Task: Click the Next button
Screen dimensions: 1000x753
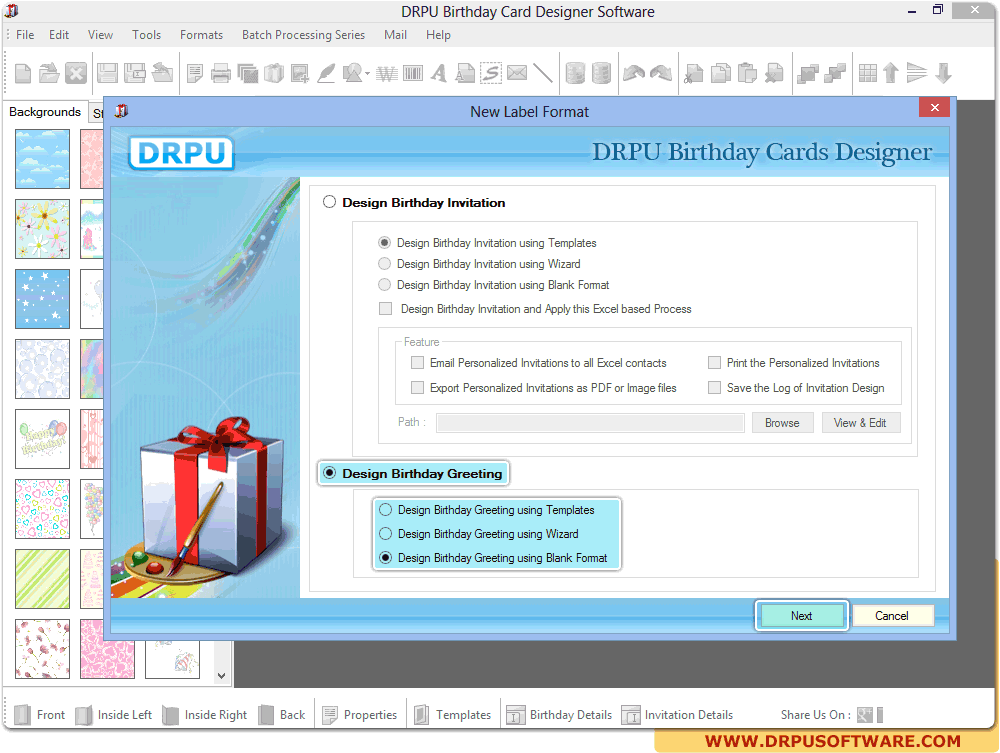Action: pos(801,615)
